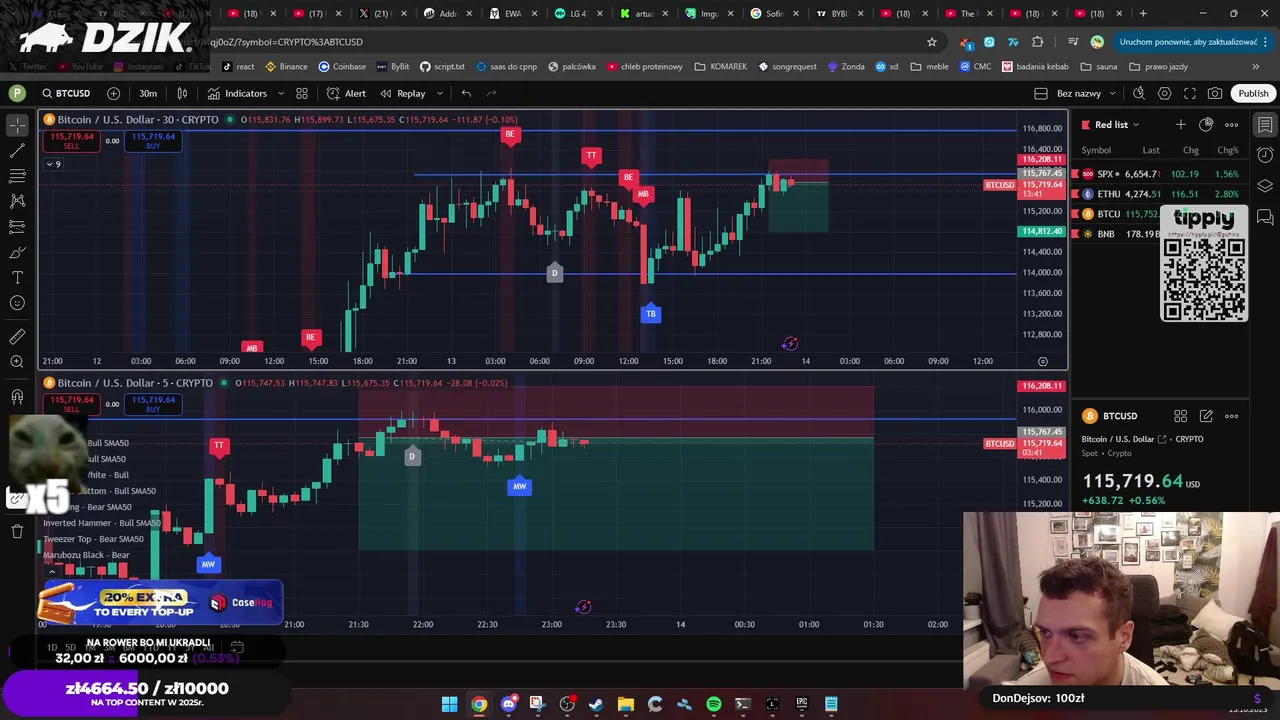Screen dimensions: 1280x720
Task: Open the chart patterns tool icon
Action: point(17,201)
